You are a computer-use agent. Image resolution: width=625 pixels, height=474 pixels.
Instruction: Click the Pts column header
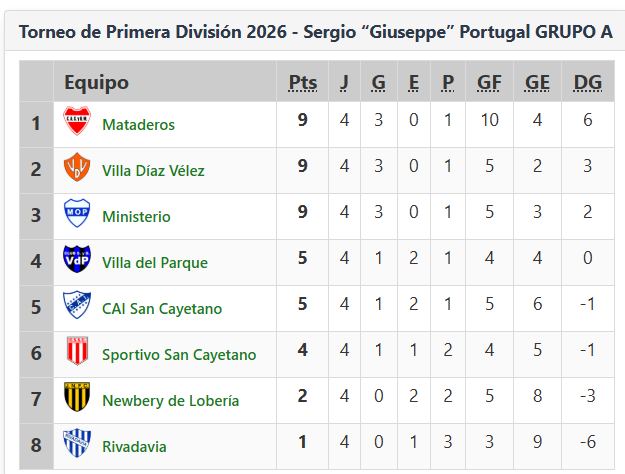302,82
